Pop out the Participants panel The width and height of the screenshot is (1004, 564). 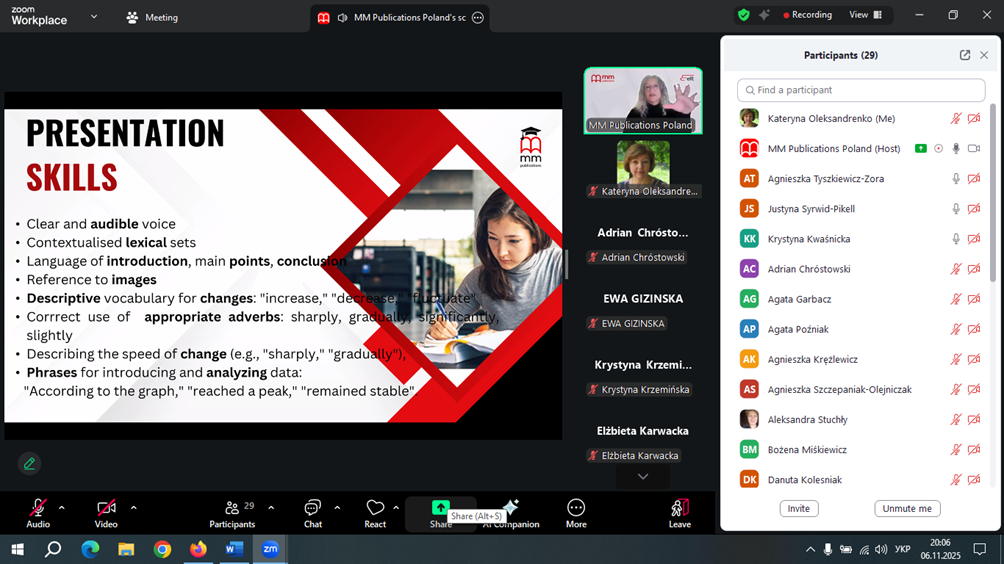tap(964, 56)
